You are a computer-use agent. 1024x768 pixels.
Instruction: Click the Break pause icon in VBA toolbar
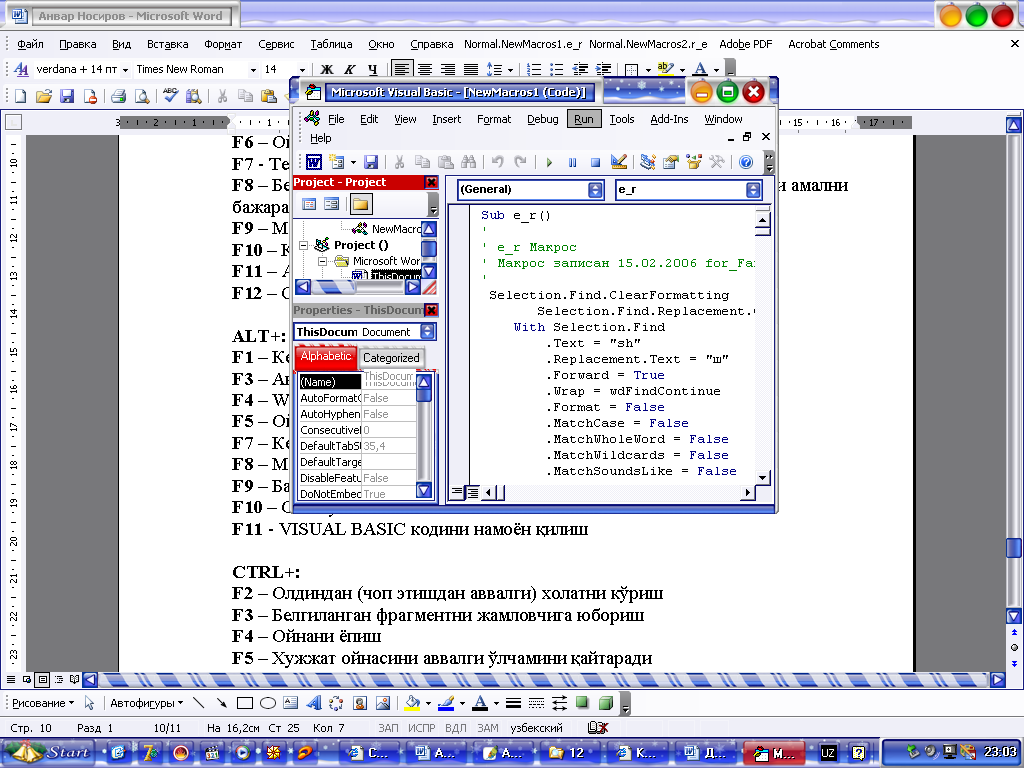pos(572,162)
